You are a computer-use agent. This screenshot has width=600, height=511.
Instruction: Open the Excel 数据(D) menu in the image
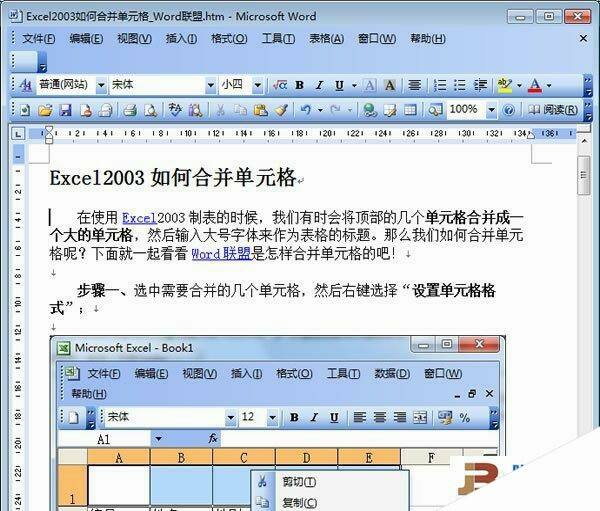392,374
